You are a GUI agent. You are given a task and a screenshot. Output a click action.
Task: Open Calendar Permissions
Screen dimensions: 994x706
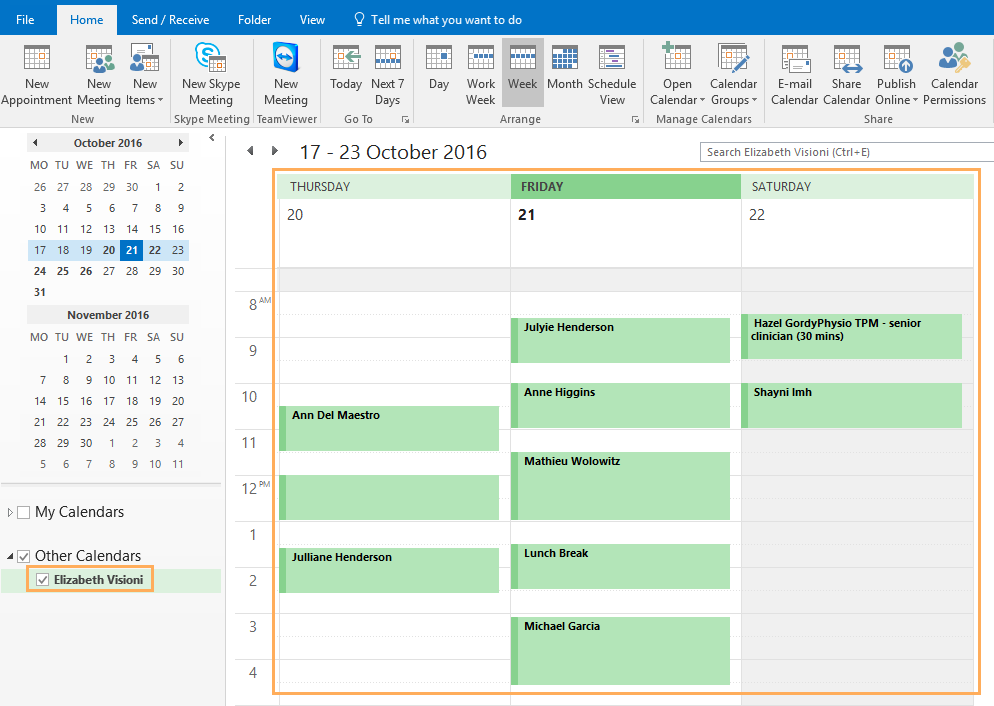pyautogui.click(x=954, y=75)
